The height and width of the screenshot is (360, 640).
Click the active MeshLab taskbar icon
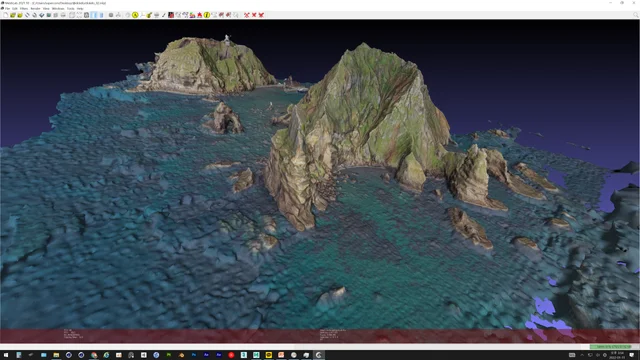coord(319,355)
